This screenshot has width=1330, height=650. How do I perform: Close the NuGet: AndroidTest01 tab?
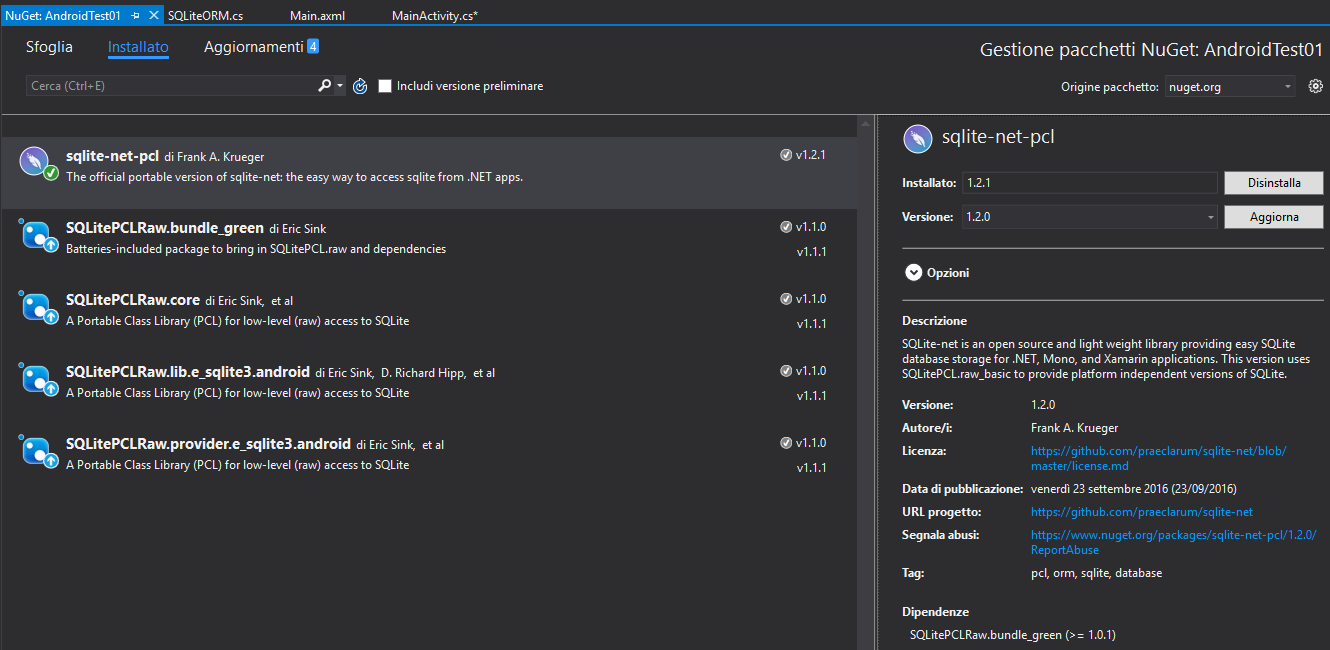[x=153, y=16]
